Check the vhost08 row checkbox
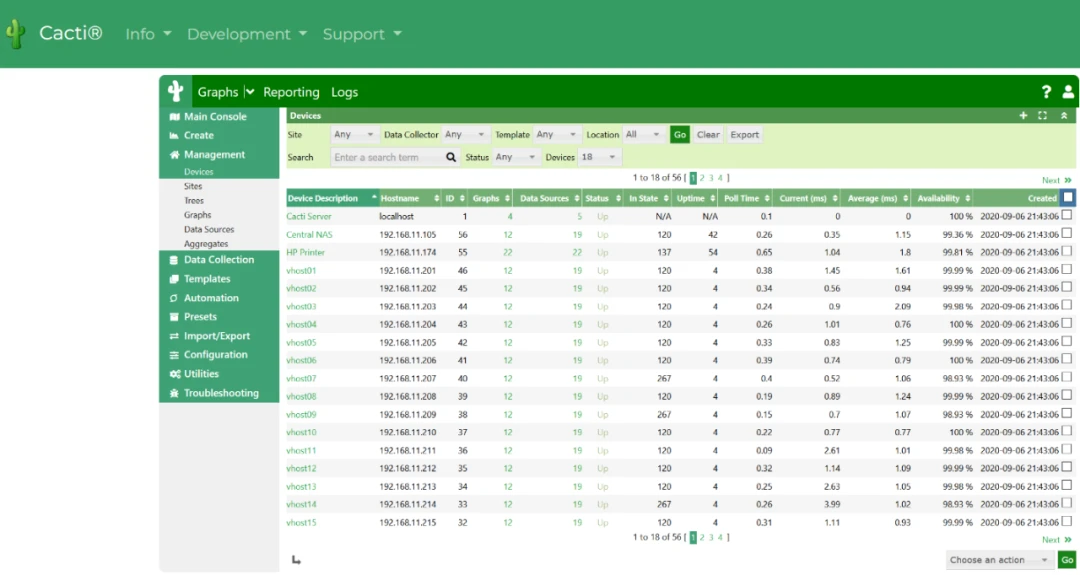This screenshot has width=1080, height=575. pos(1067,395)
